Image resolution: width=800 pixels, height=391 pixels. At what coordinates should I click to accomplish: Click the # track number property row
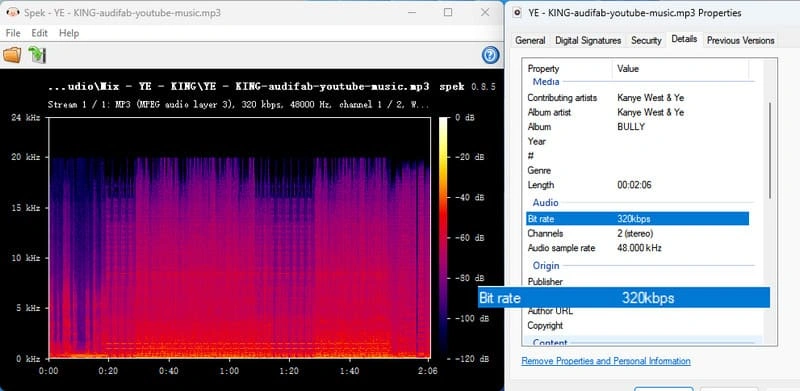pyautogui.click(x=637, y=156)
